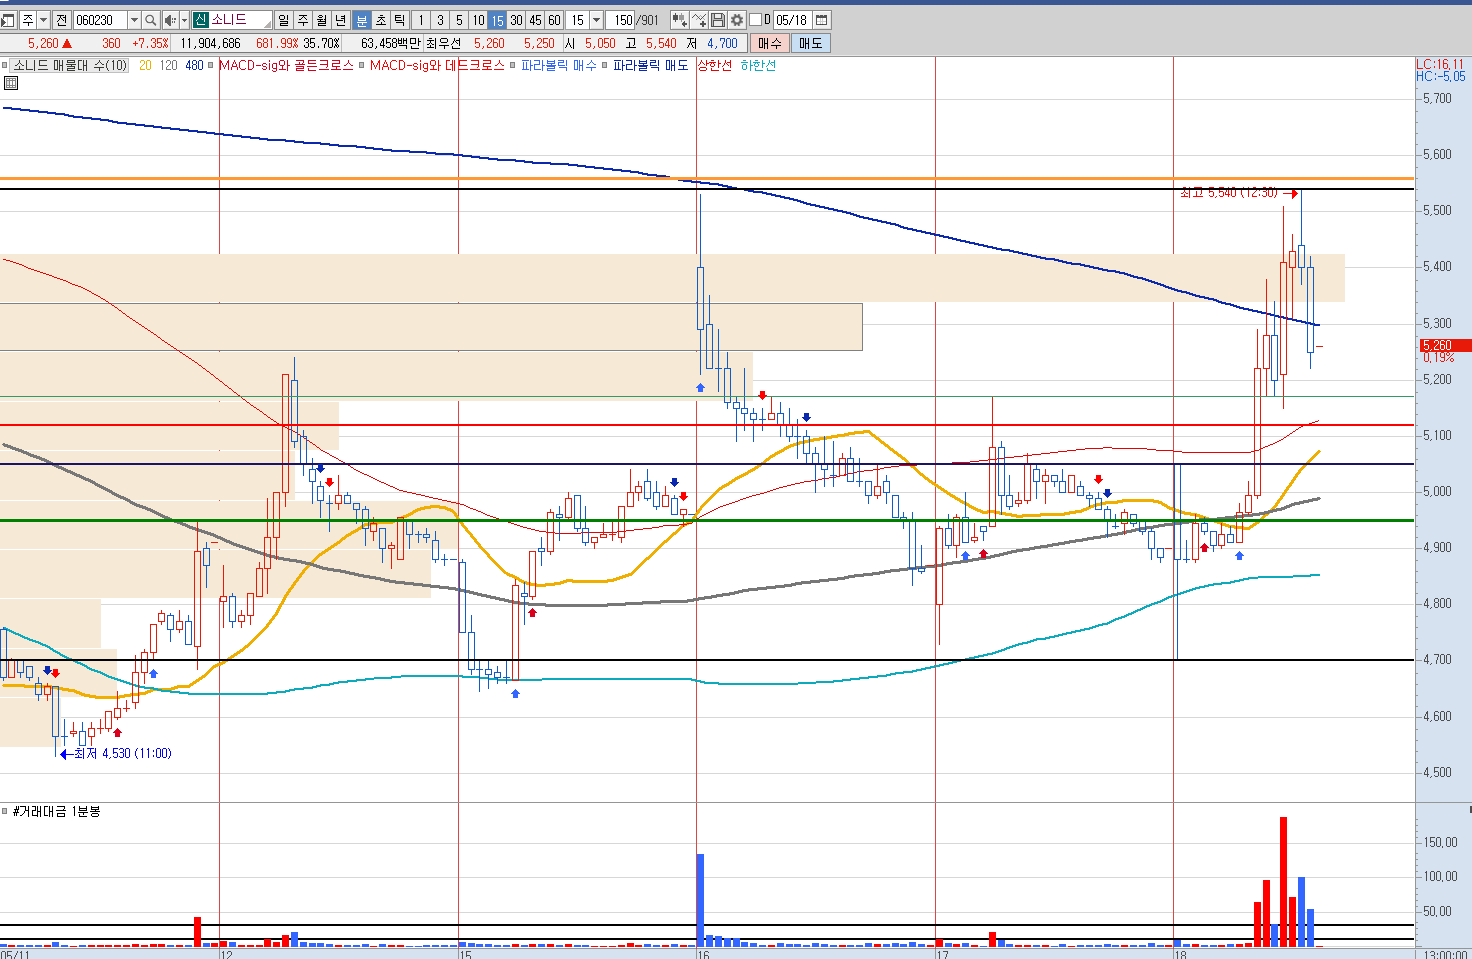
Task: Choose the 45-minute interval button
Action: [x=535, y=20]
